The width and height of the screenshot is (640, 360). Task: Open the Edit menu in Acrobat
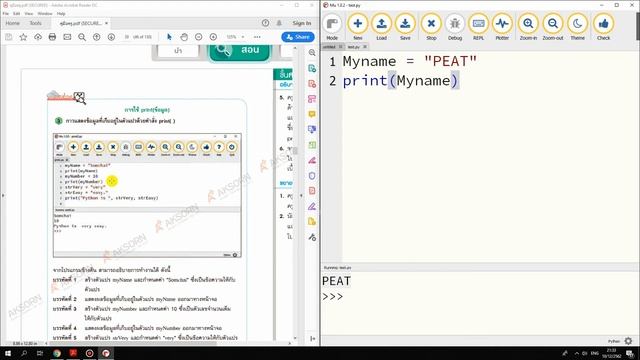pos(16,13)
